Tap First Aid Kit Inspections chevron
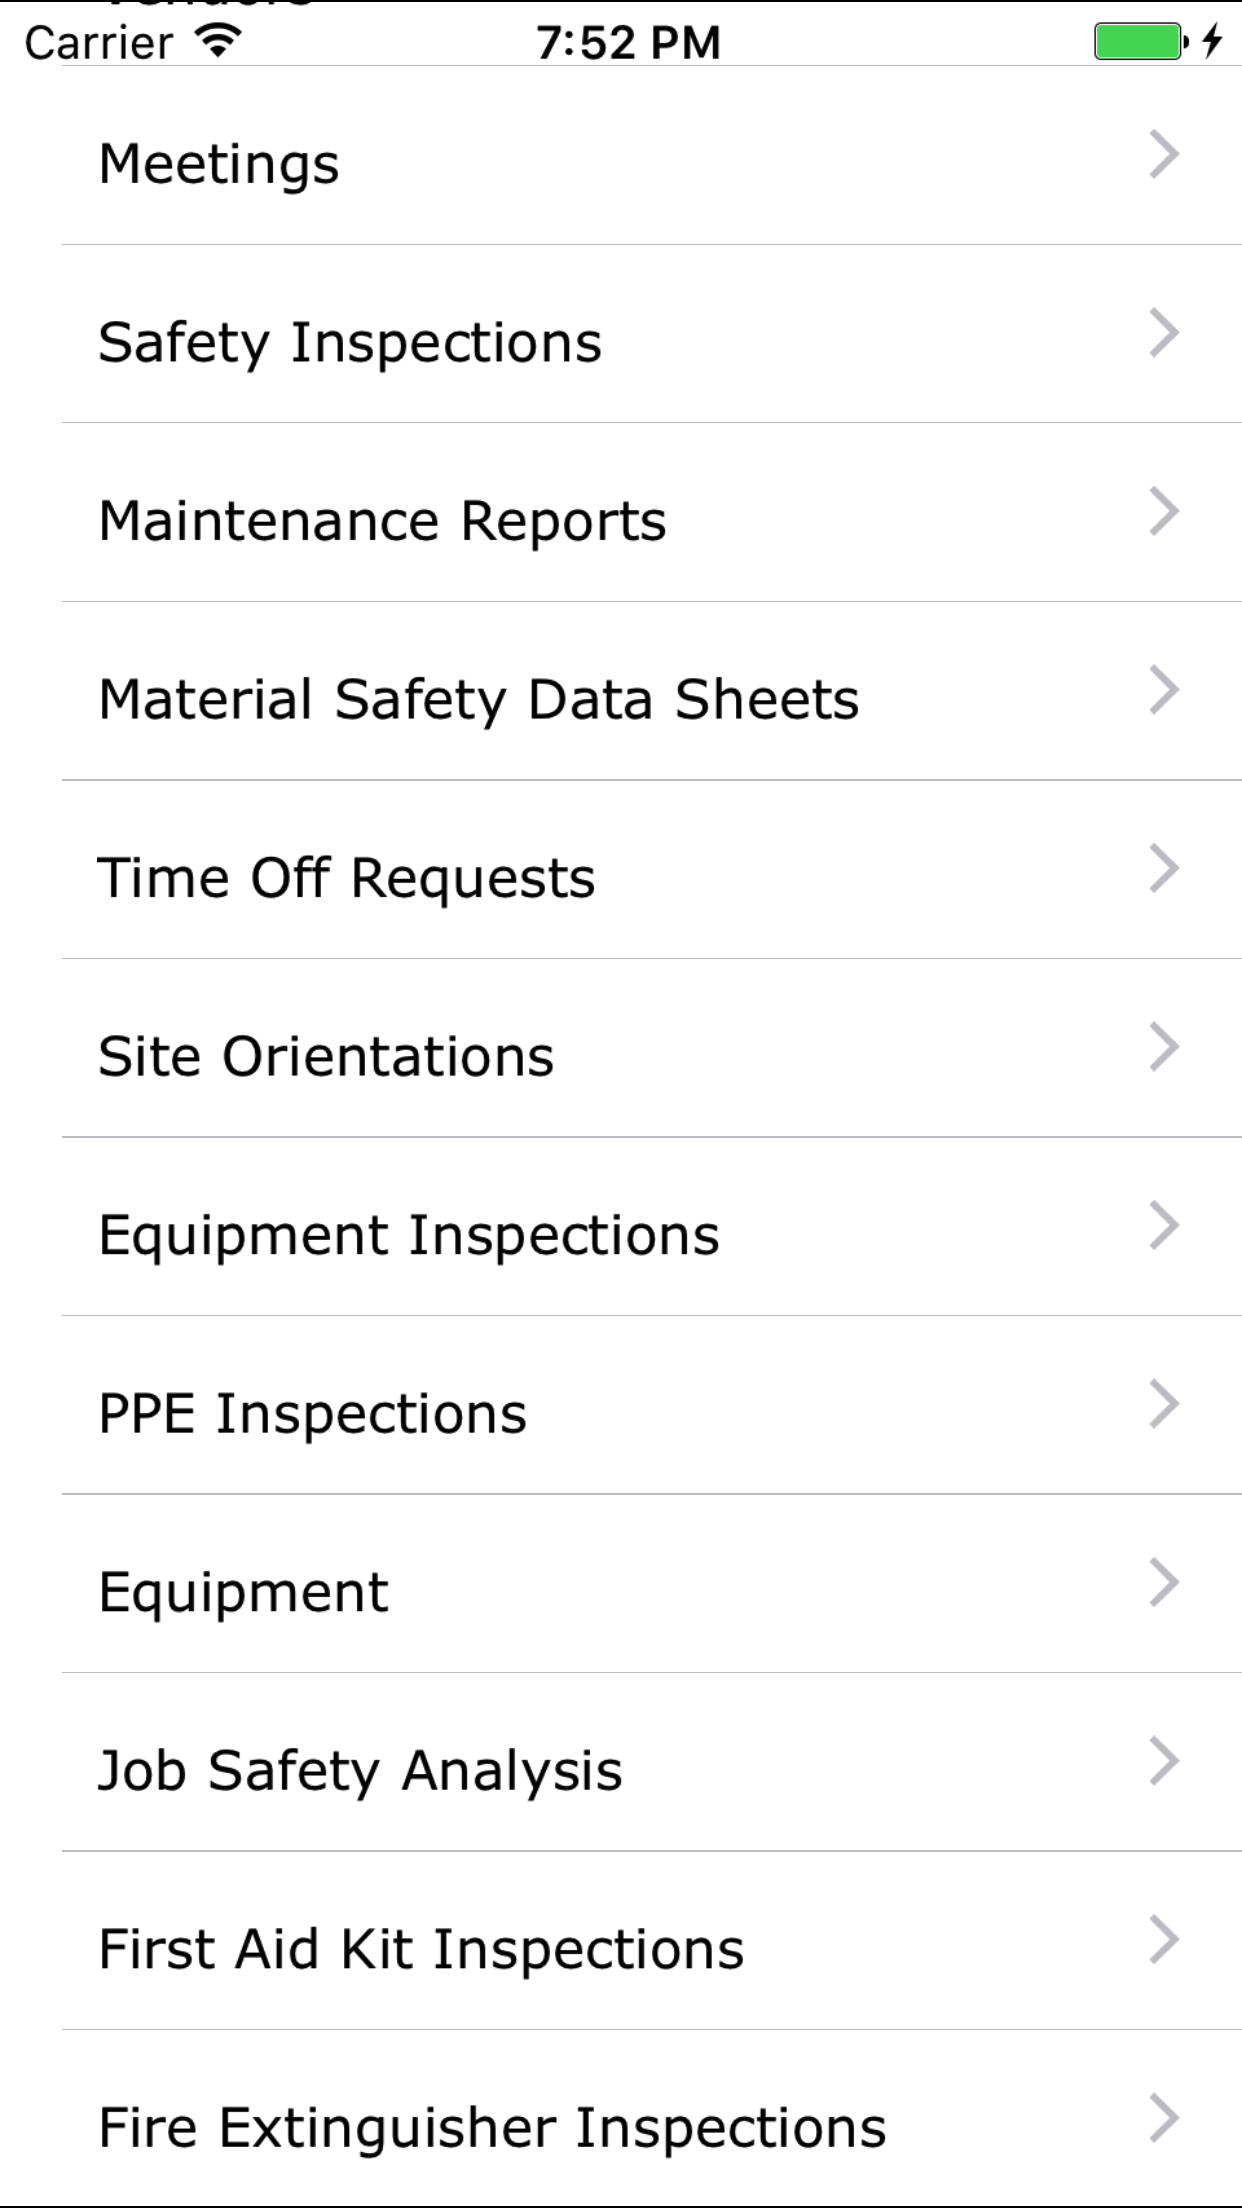Viewport: 1242px width, 2208px height. point(1164,1940)
